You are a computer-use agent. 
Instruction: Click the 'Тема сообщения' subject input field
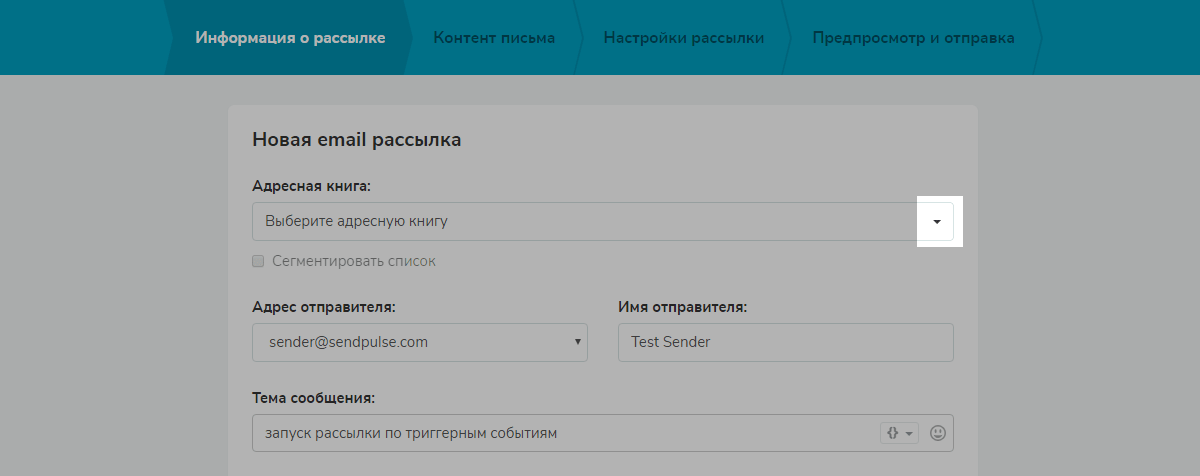(603, 433)
